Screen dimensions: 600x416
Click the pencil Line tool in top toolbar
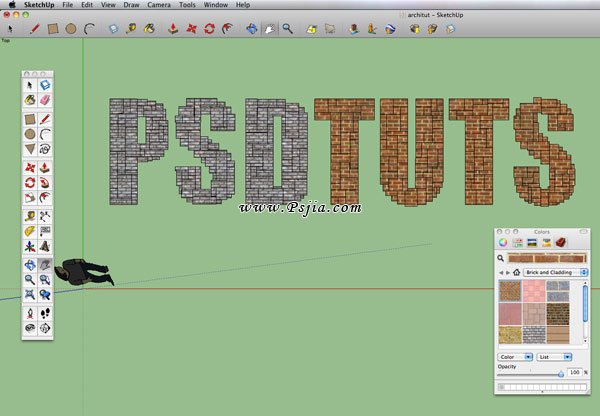coord(34,29)
